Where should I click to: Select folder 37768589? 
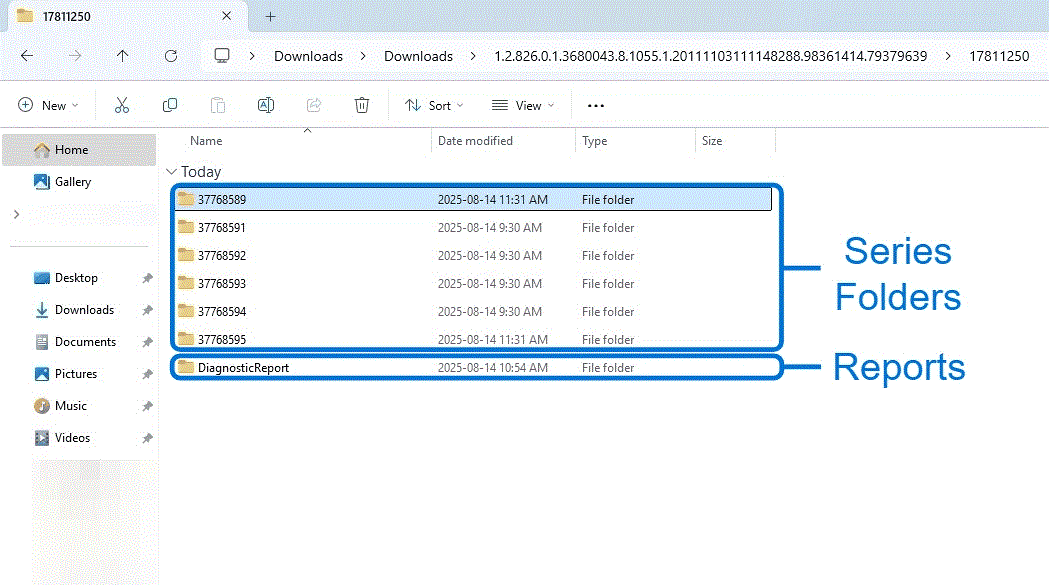click(x=473, y=199)
